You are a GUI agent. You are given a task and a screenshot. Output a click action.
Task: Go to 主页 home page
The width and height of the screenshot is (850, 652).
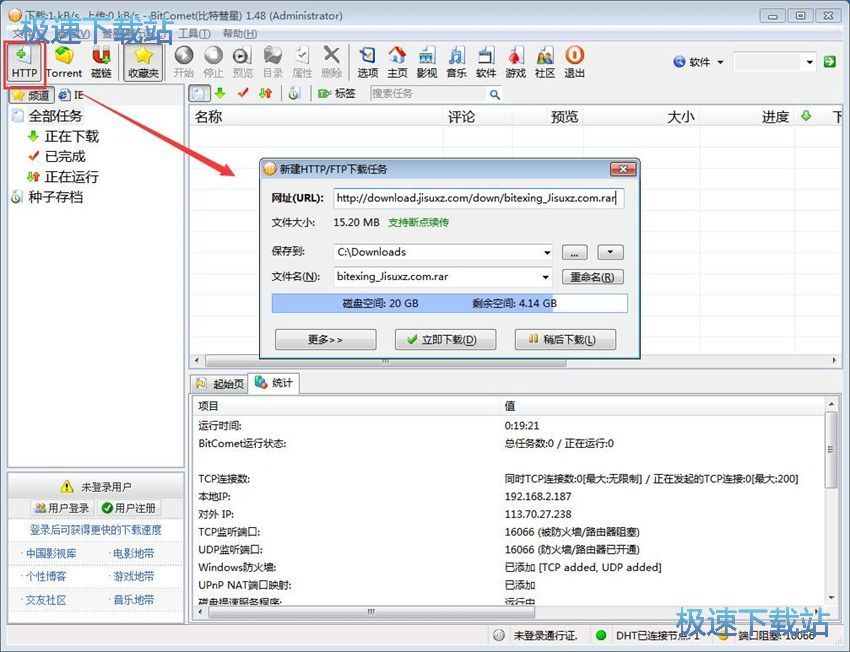397,62
